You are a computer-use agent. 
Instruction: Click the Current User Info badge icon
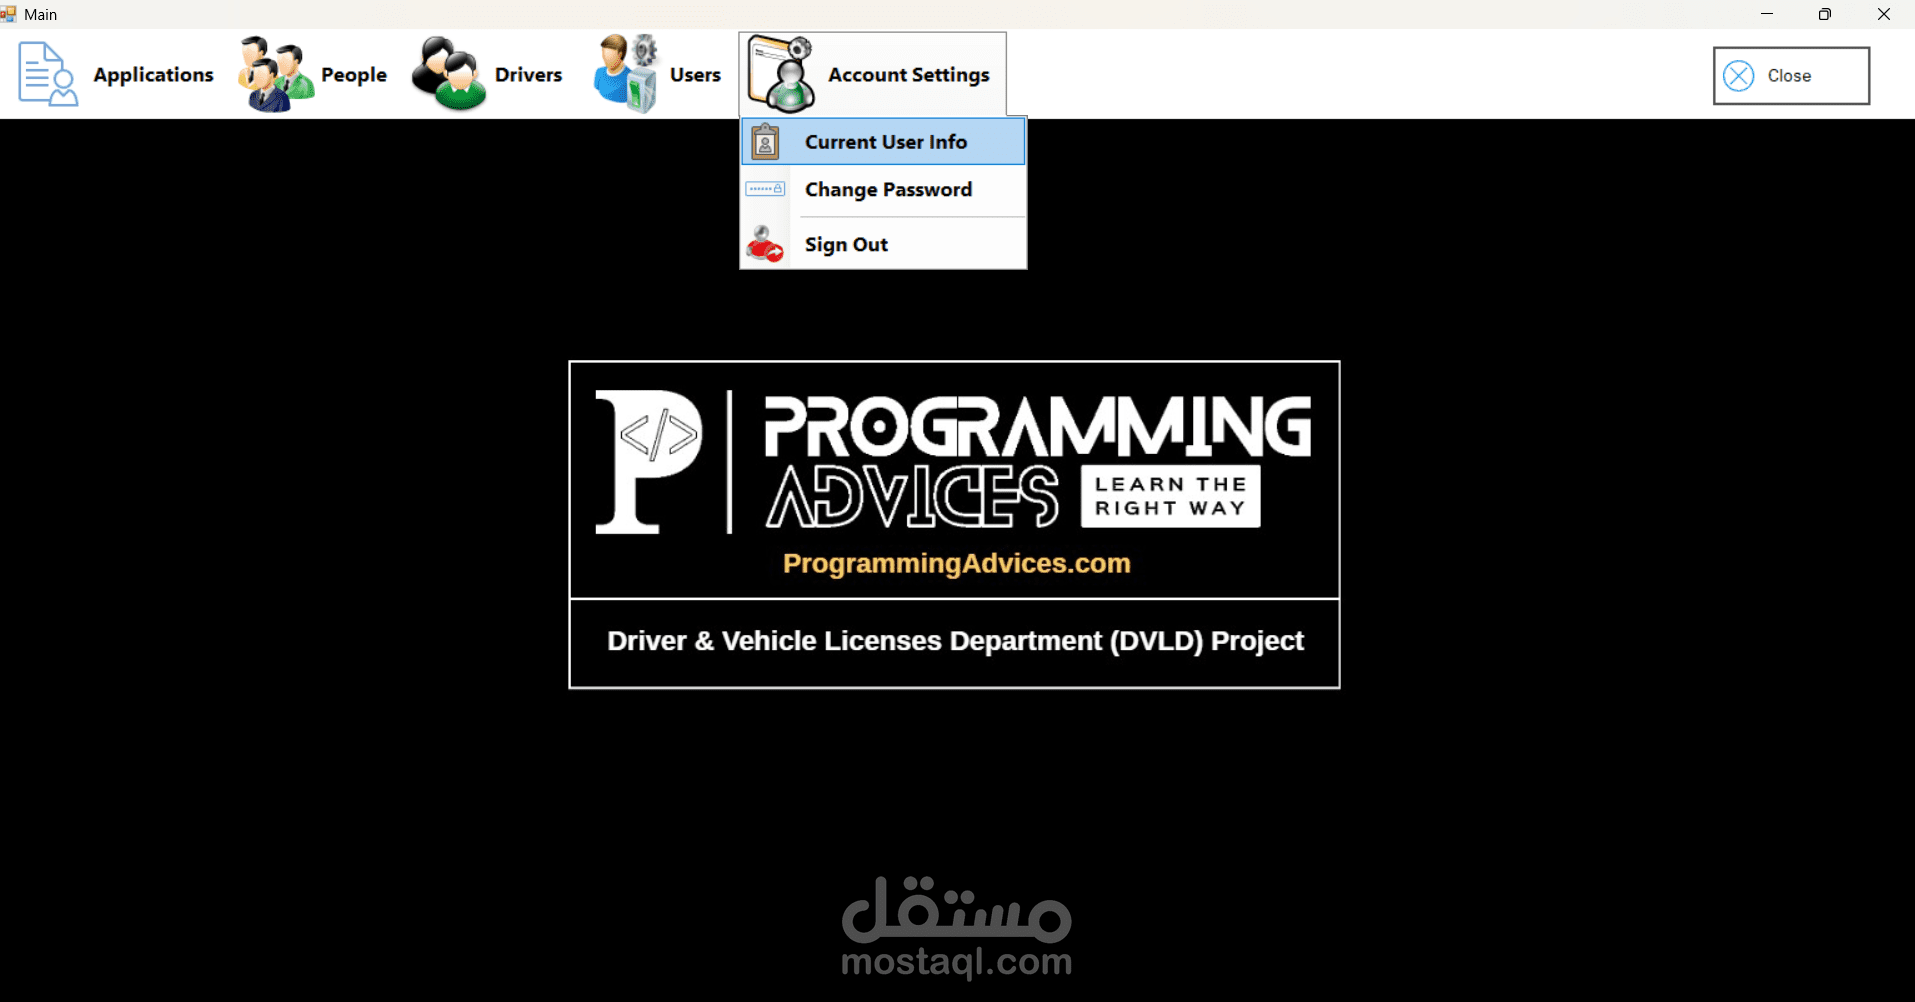(x=765, y=142)
